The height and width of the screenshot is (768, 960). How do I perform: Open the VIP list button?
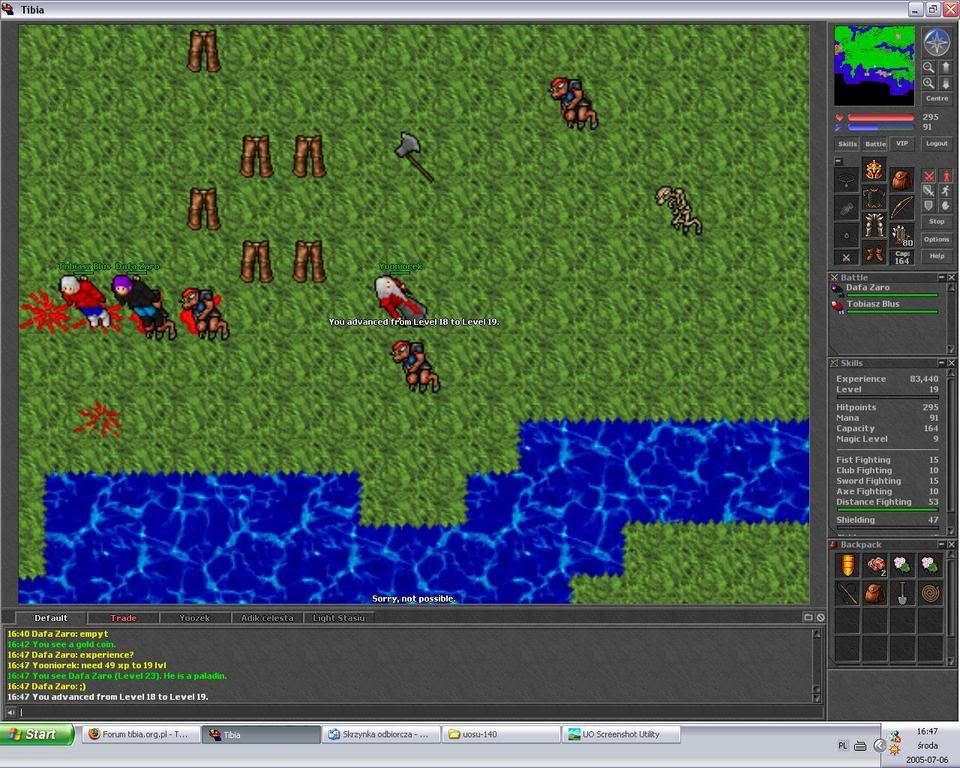(x=902, y=144)
